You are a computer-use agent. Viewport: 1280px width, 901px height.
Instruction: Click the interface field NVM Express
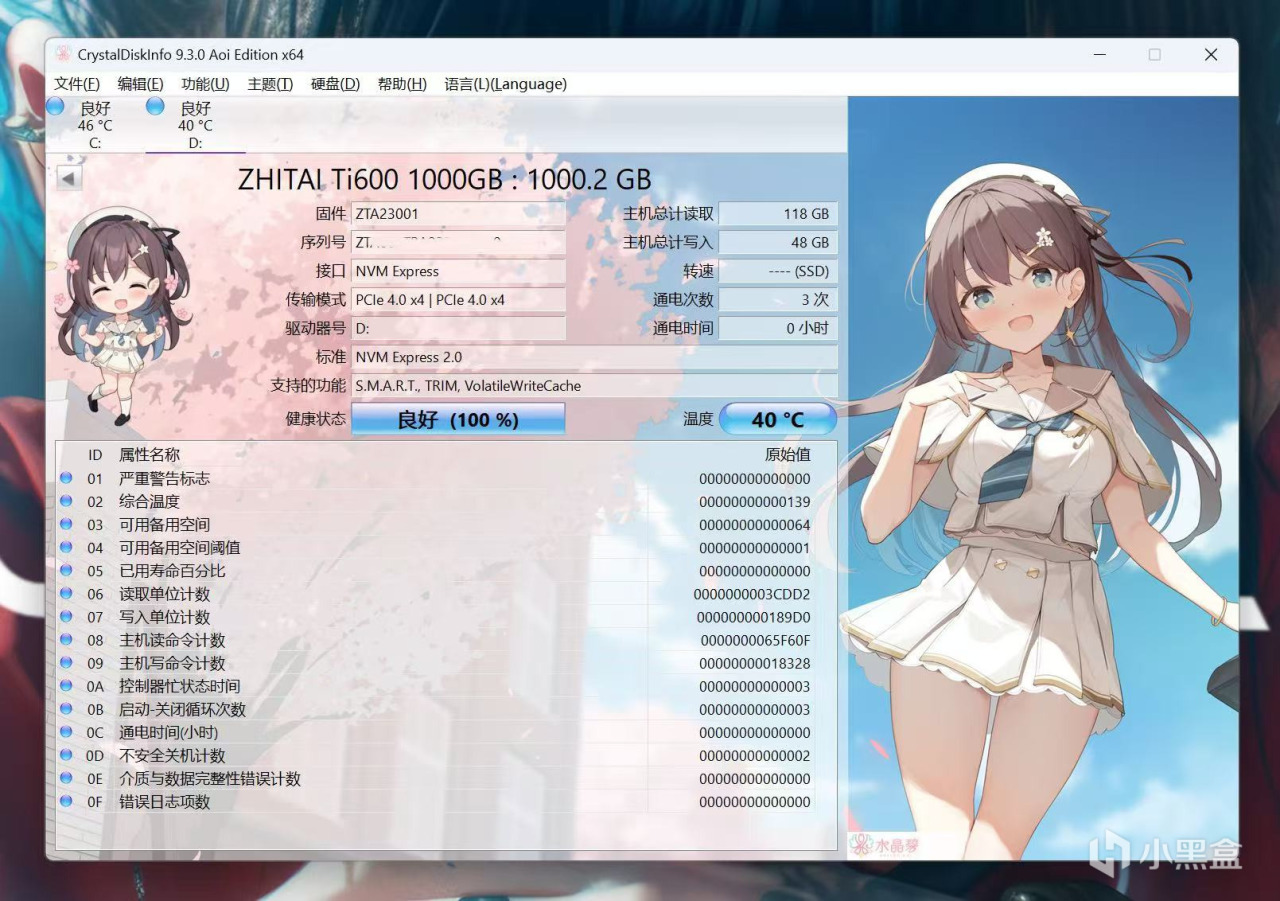pyautogui.click(x=458, y=271)
